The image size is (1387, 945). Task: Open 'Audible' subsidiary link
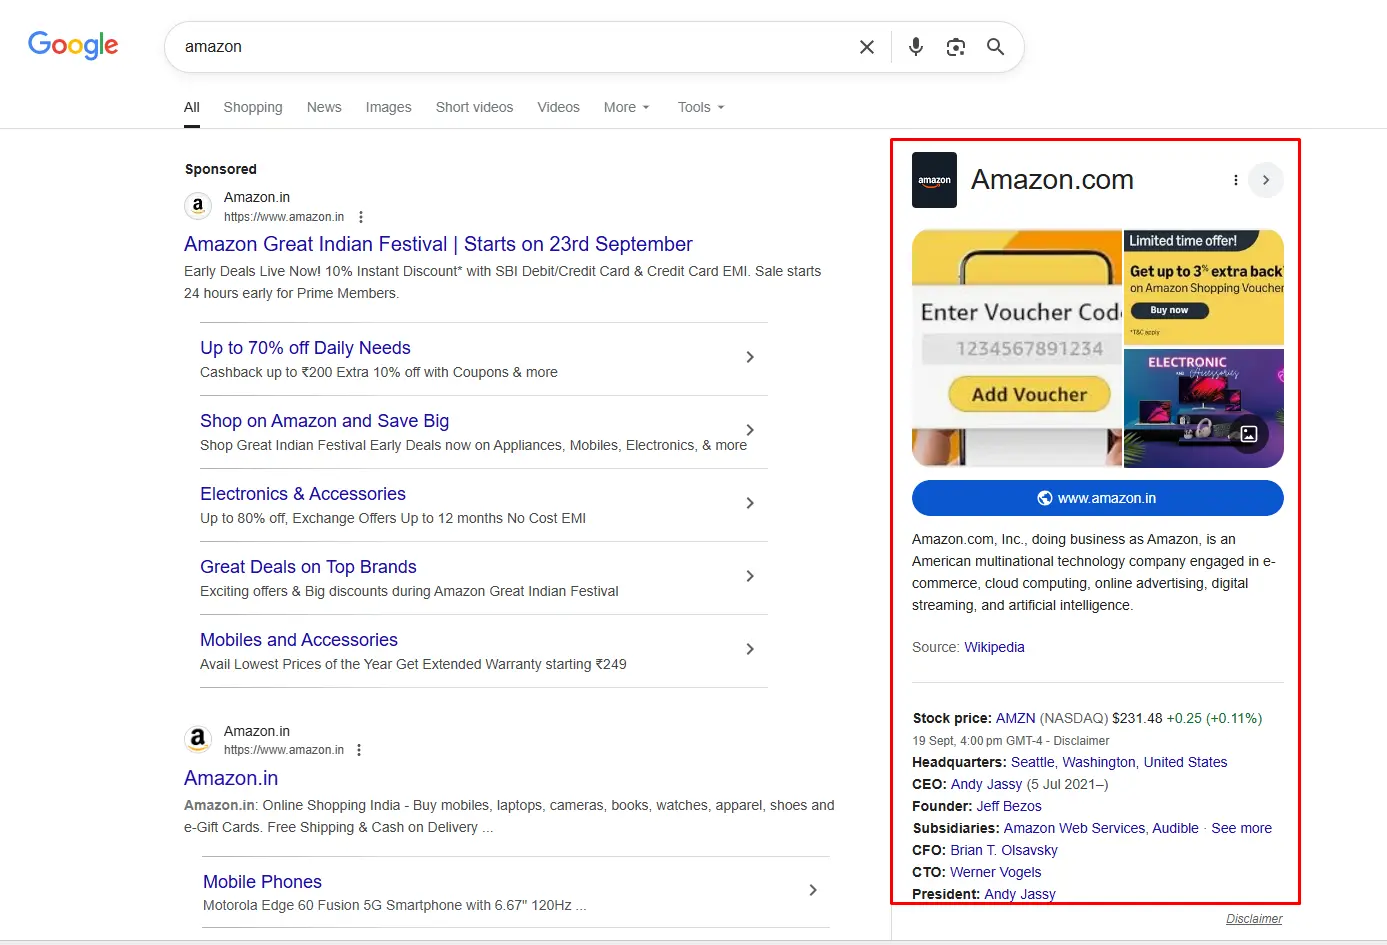(x=1175, y=828)
